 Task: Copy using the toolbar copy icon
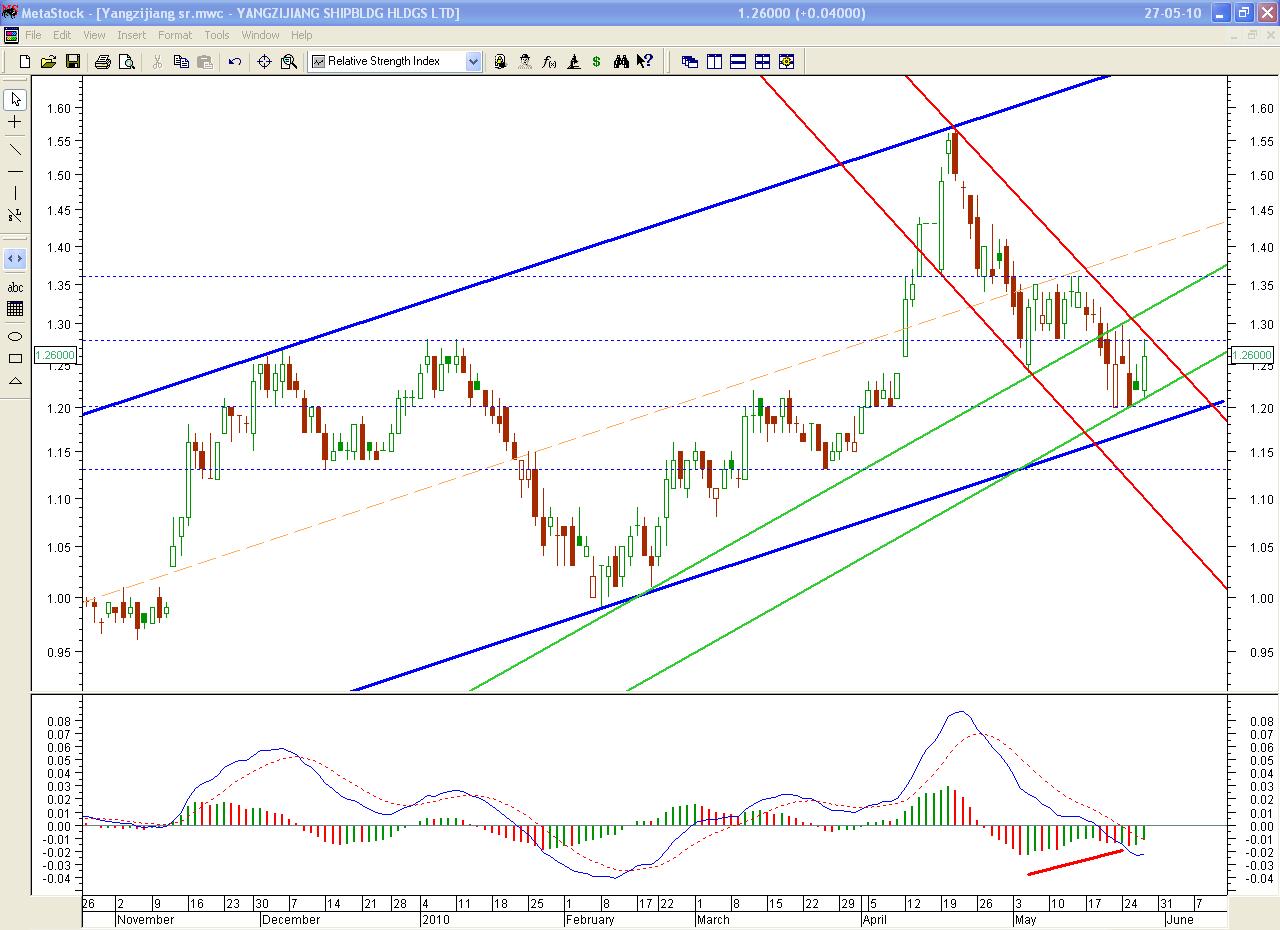(181, 62)
